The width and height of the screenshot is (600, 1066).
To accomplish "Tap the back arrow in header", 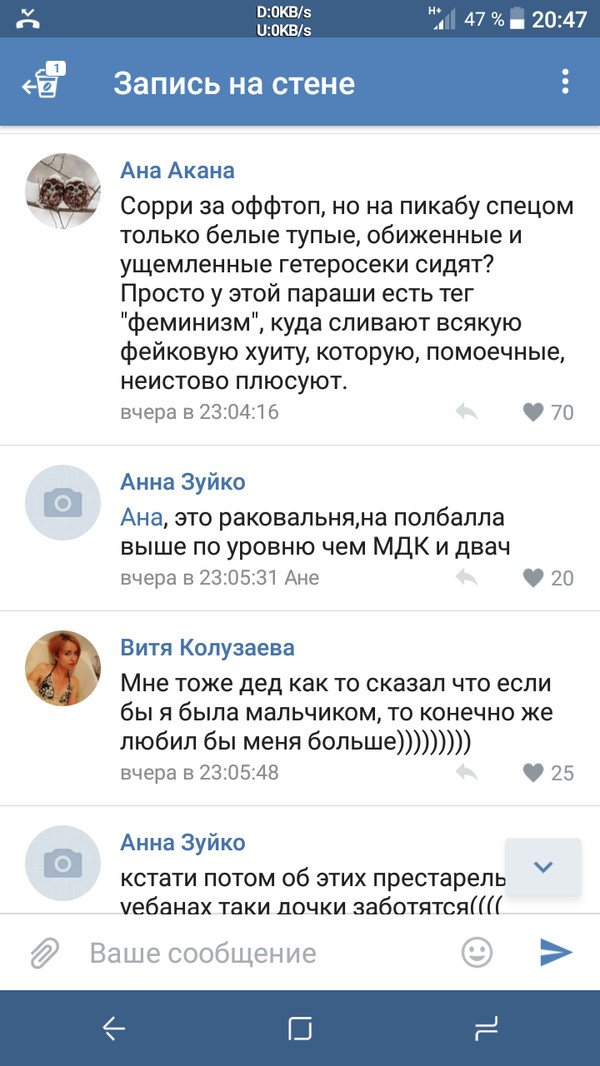I will tap(42, 83).
